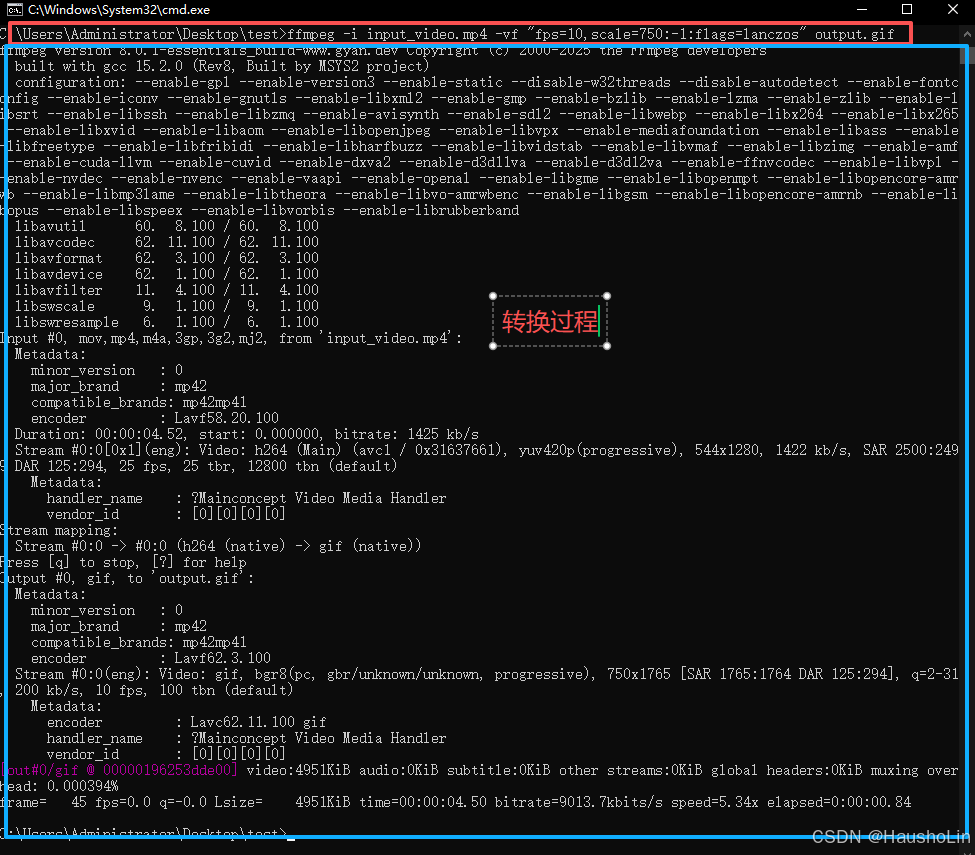
Task: Click the 'Duration: 00:00:04.52' text
Action: (x=99, y=434)
